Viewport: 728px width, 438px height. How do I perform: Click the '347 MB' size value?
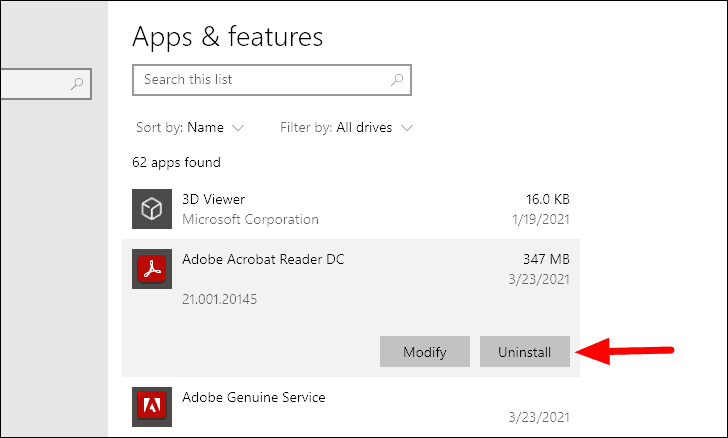click(546, 259)
